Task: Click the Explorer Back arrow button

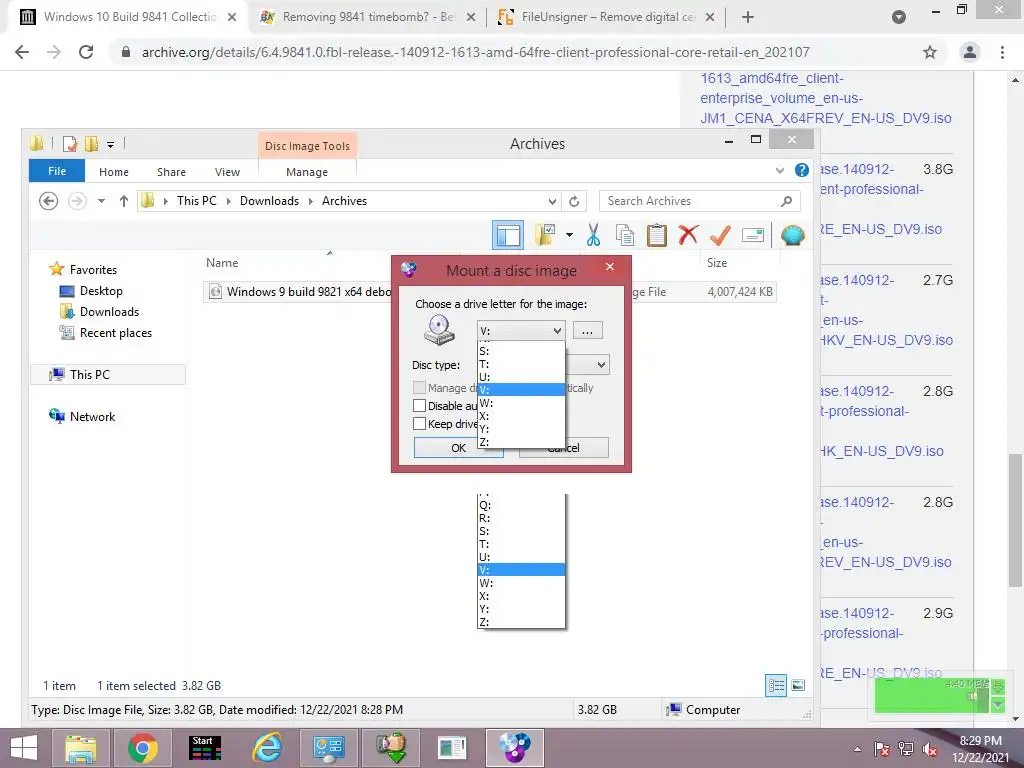Action: pyautogui.click(x=48, y=201)
